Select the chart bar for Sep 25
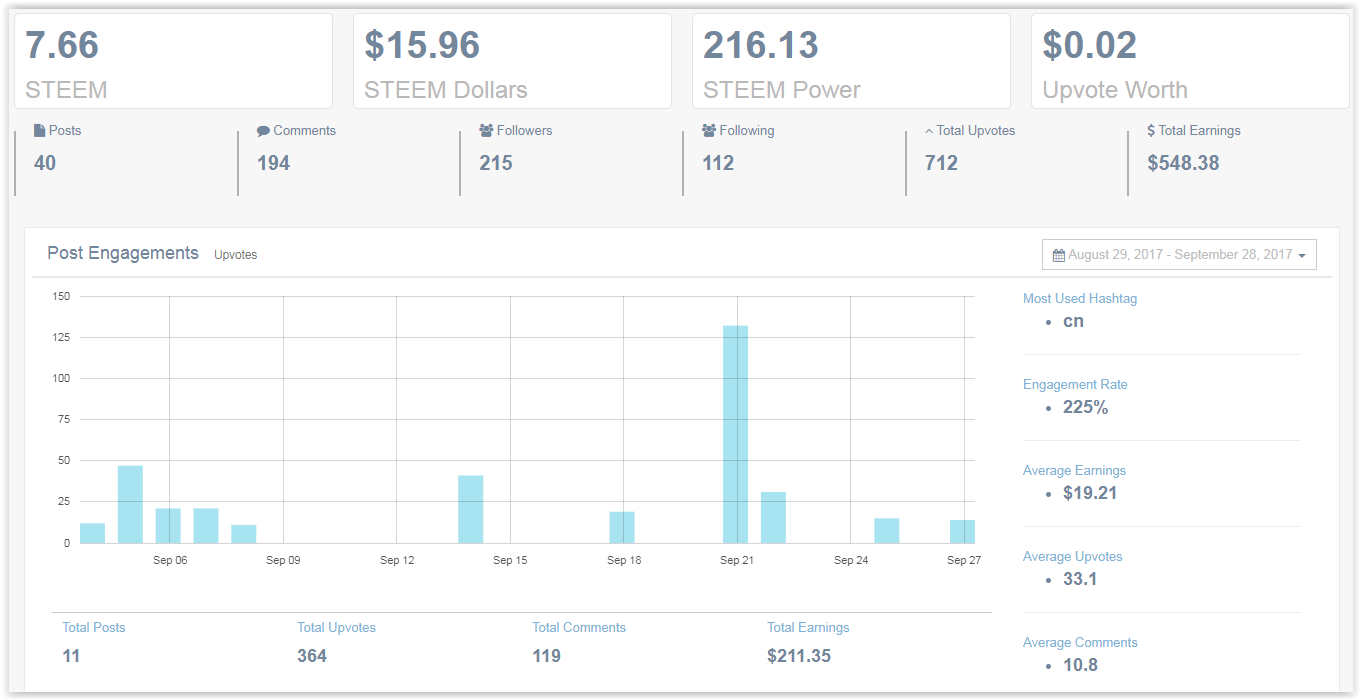This screenshot has height=700, width=1361. [x=887, y=530]
